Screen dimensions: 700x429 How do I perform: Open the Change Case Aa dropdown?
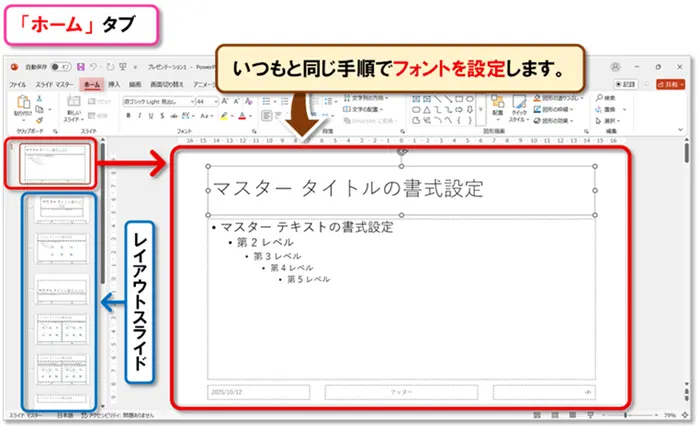tap(207, 116)
